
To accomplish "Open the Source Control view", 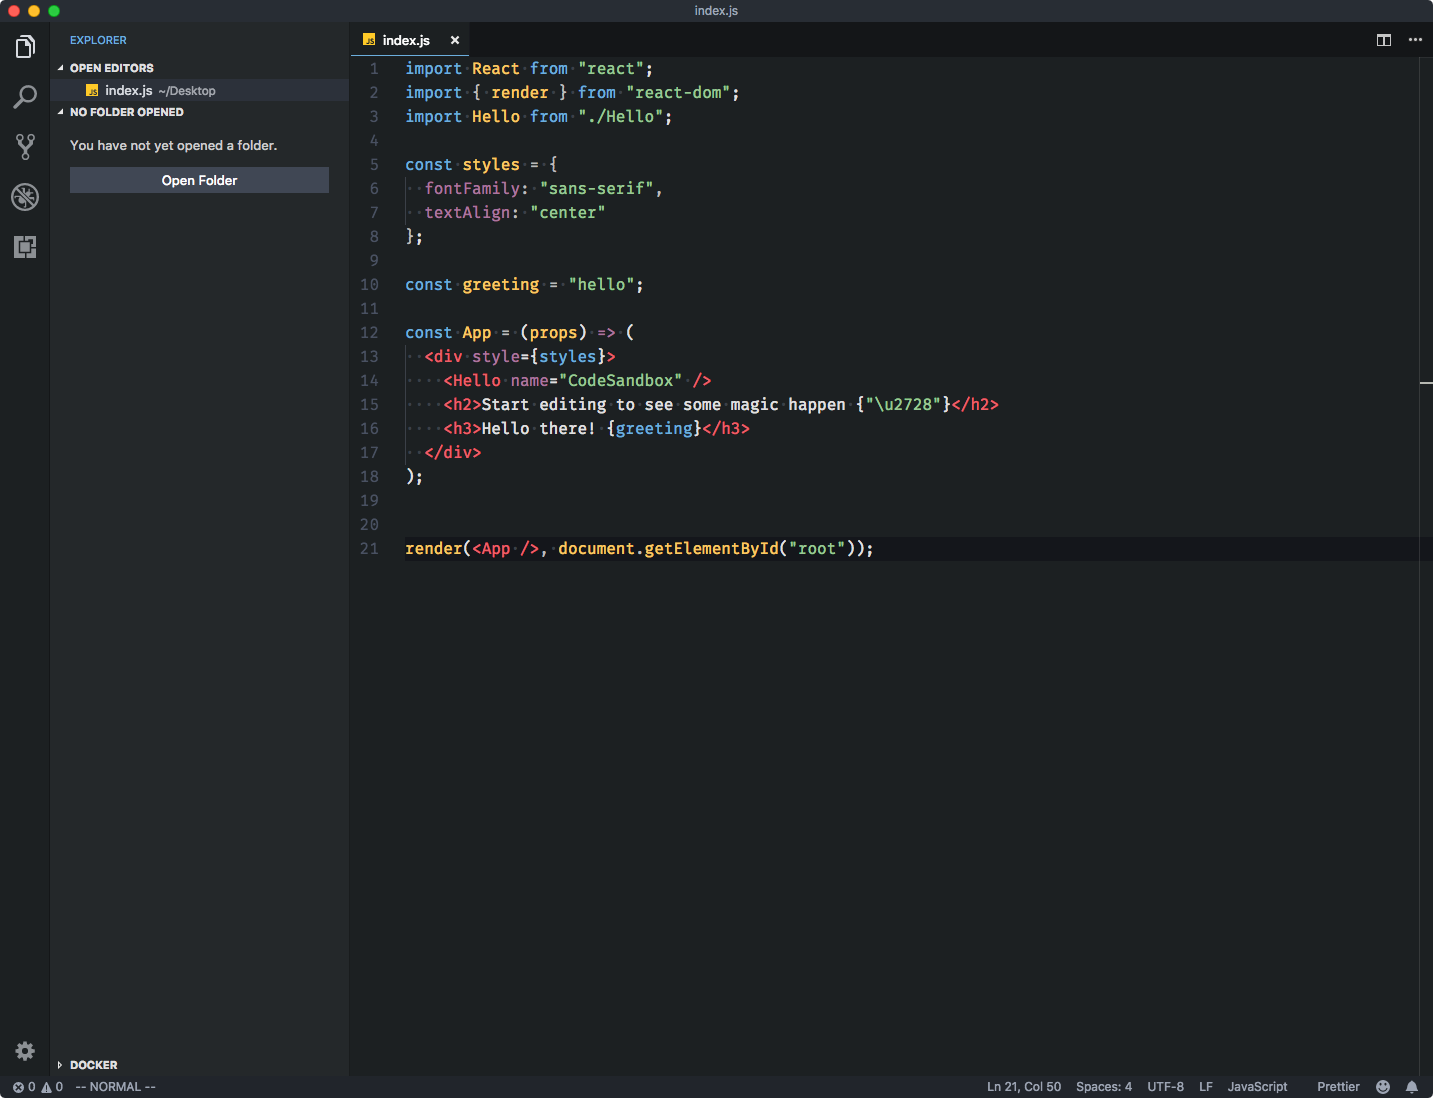I will pyautogui.click(x=25, y=147).
